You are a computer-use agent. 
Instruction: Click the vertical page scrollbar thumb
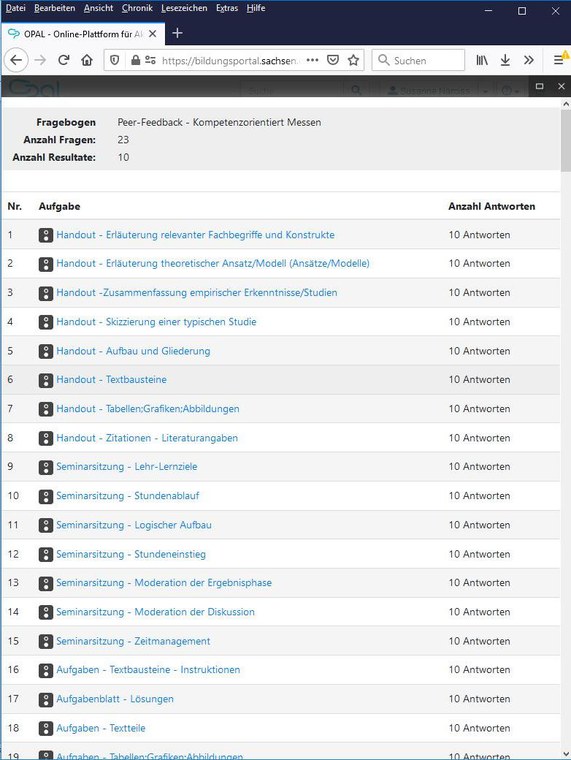coord(566,141)
